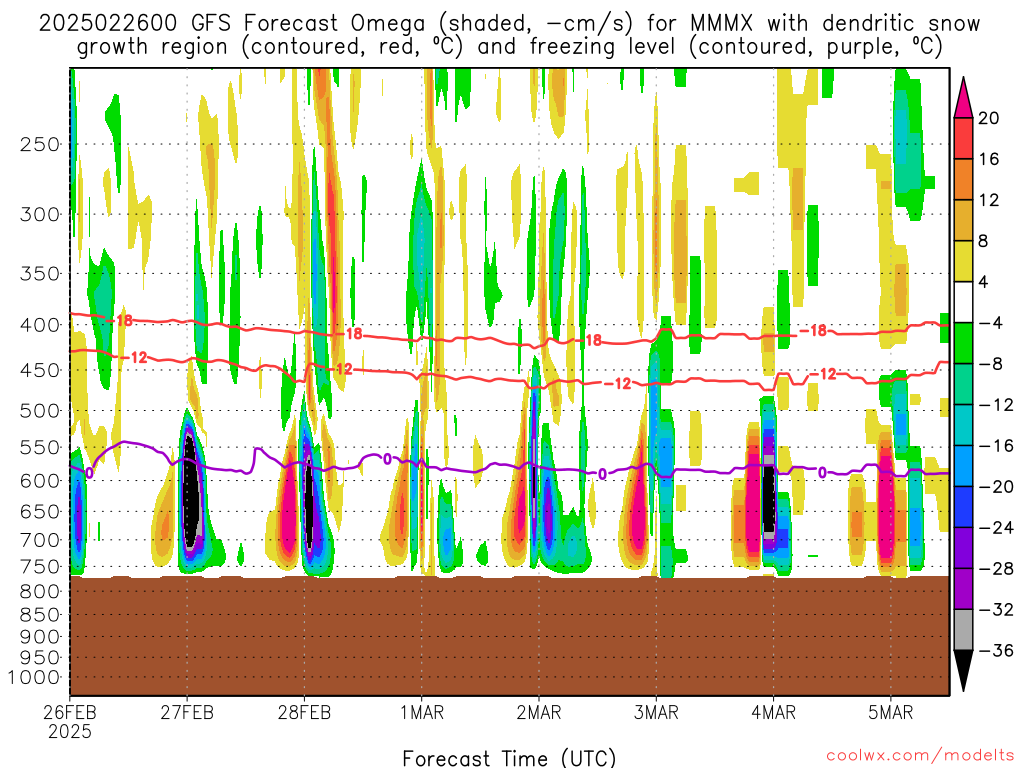Click the 300 pressure level label
The height and width of the screenshot is (768, 1024).
click(40, 214)
